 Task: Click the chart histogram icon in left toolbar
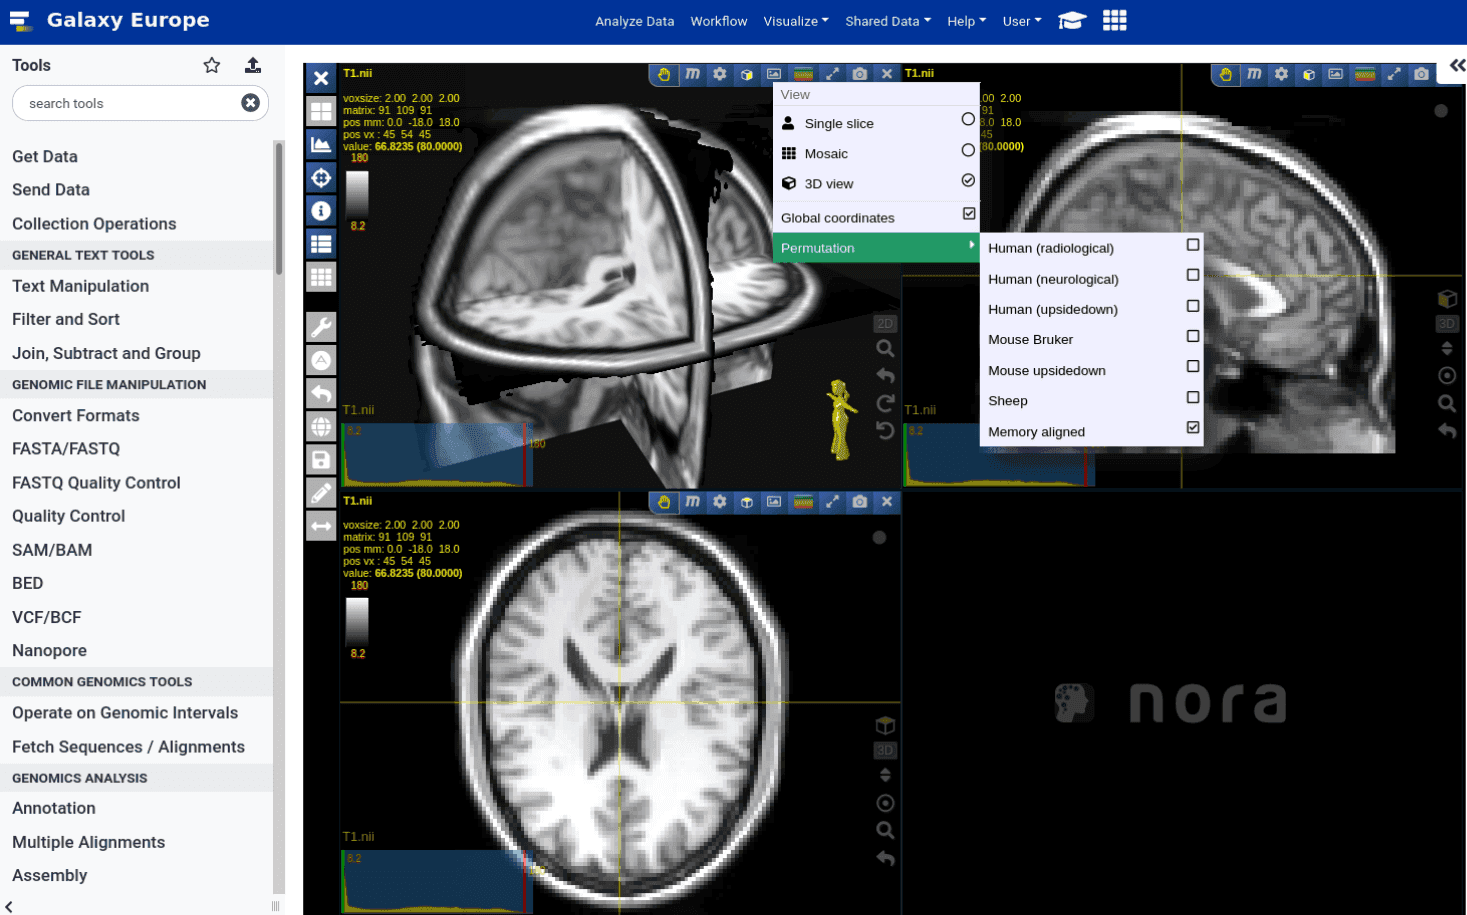[x=321, y=145]
